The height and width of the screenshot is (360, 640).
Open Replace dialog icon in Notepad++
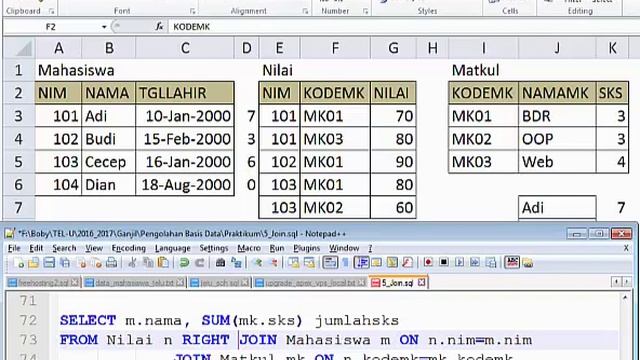click(236, 262)
